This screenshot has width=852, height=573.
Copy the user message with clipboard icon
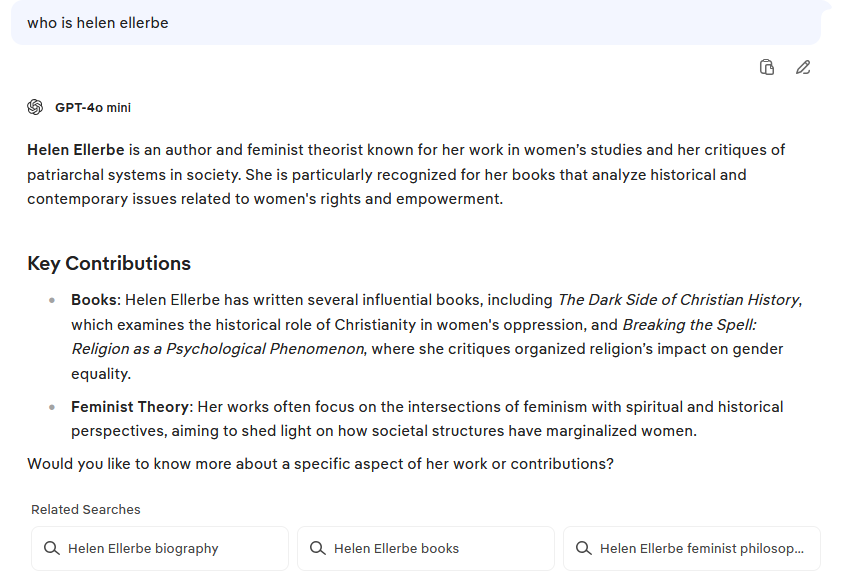click(767, 67)
